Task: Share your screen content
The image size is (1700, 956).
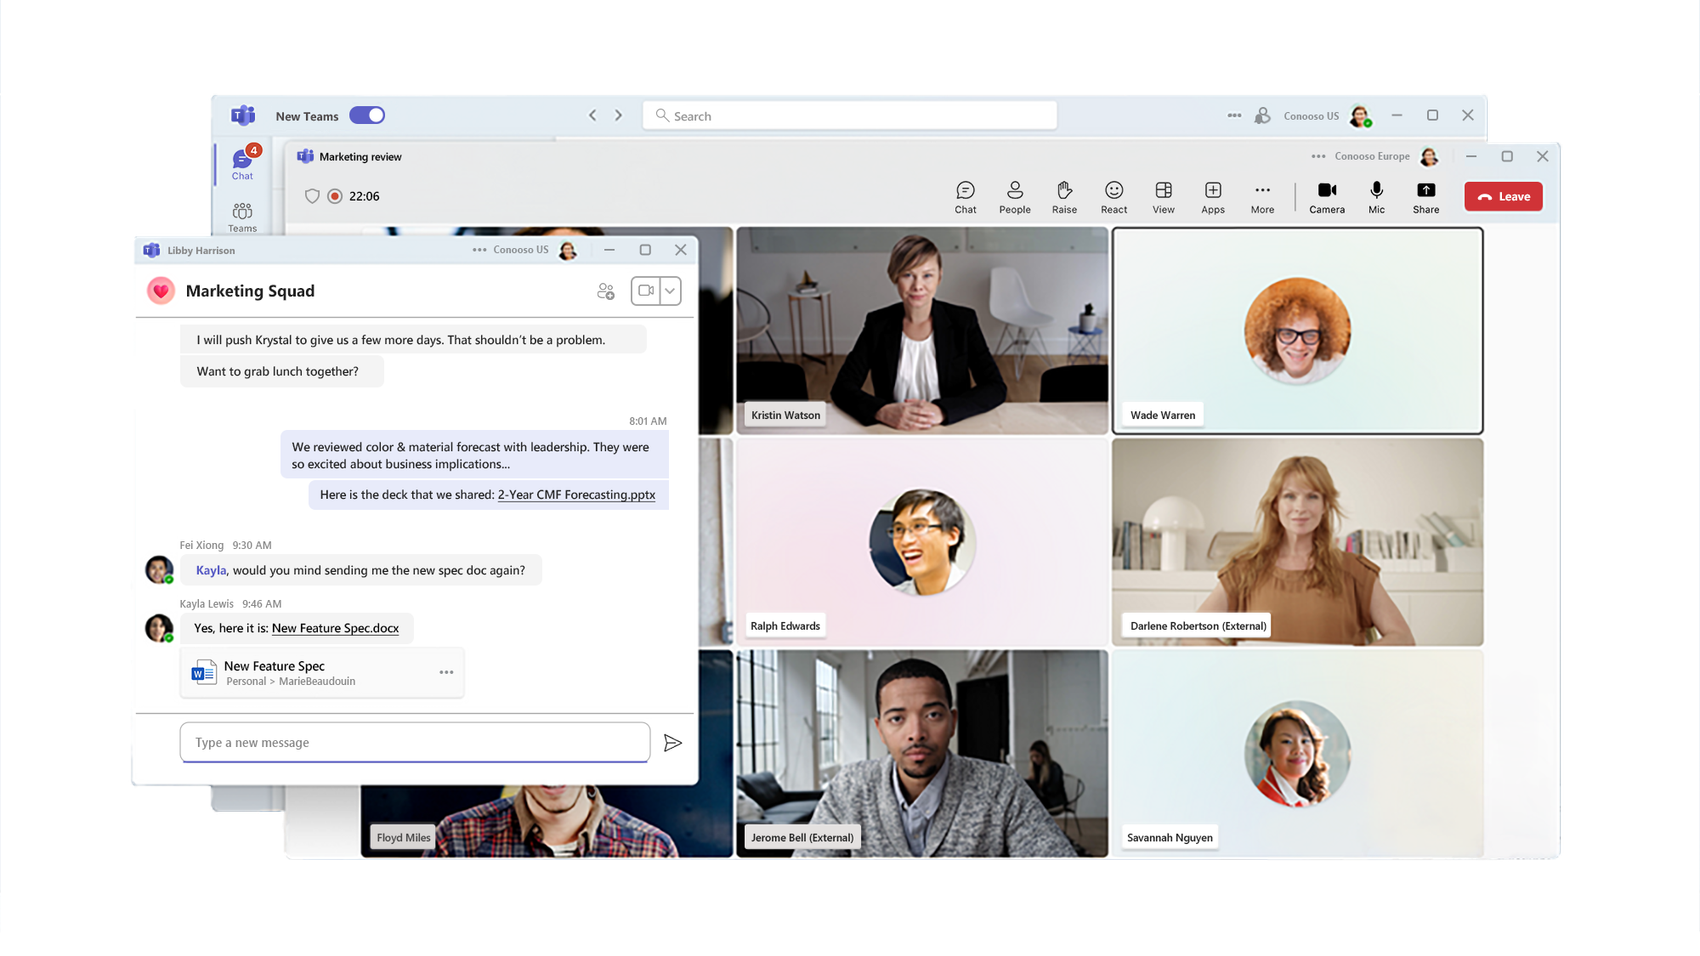Action: pos(1426,197)
